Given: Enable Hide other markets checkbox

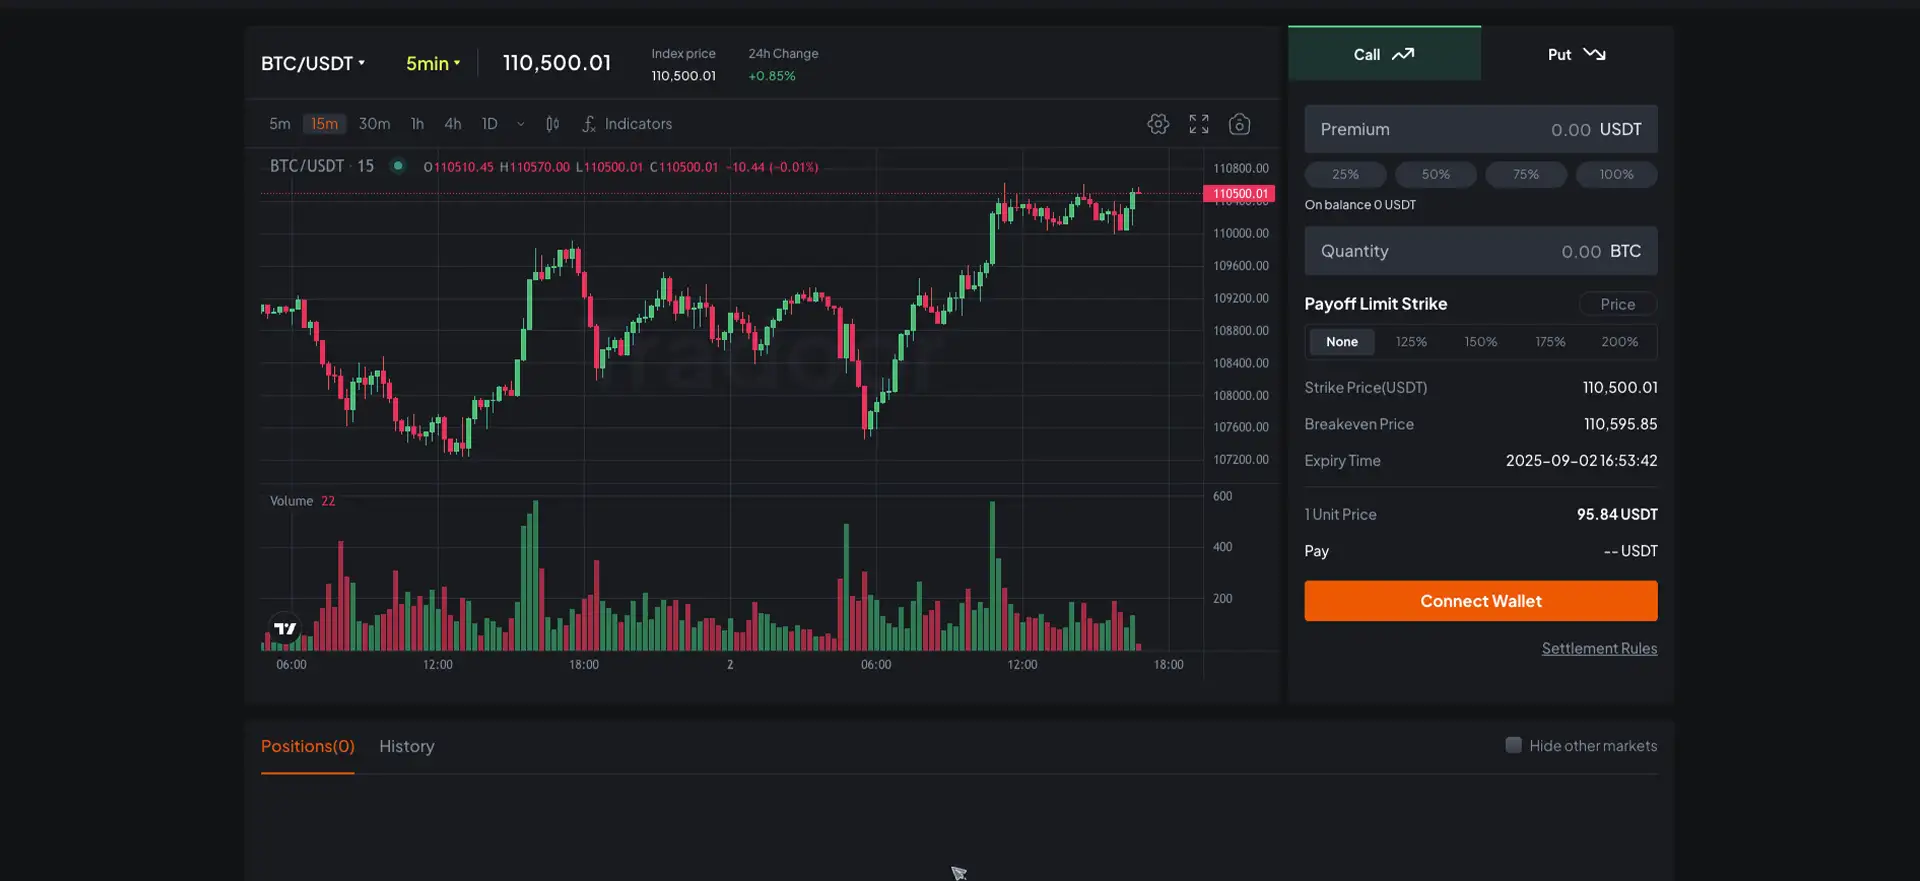Looking at the screenshot, I should click(x=1513, y=745).
